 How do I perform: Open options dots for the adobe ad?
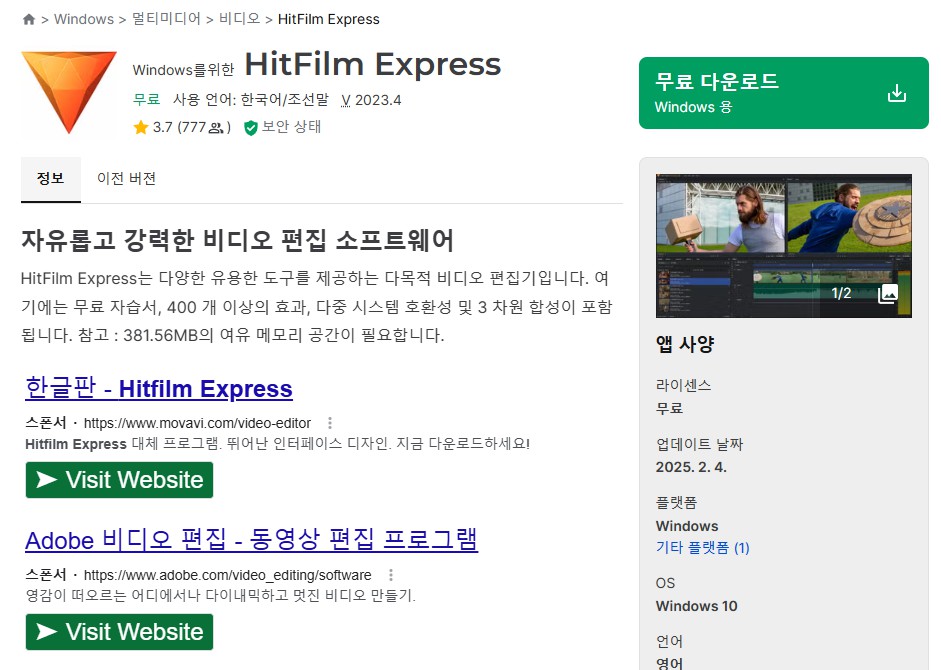pyautogui.click(x=391, y=575)
